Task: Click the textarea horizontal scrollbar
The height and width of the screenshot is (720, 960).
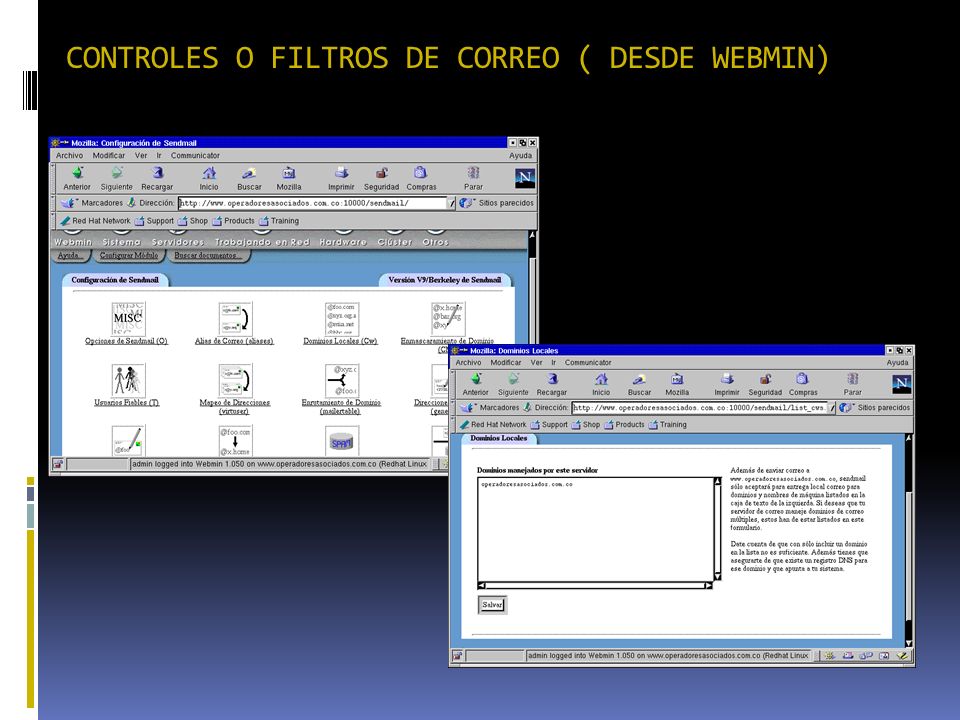Action: (x=596, y=586)
